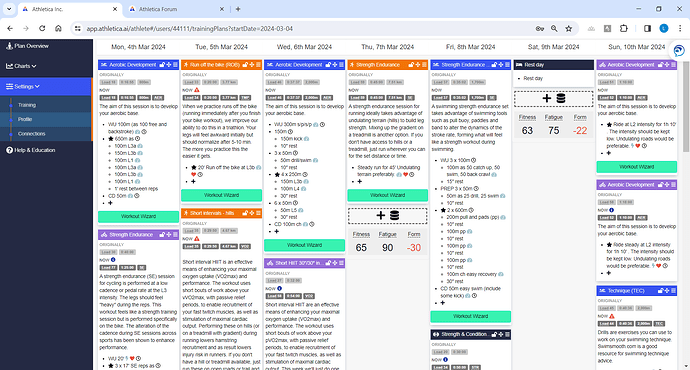Image resolution: width=690 pixels, height=370 pixels.
Task: Click the heart rate icon in Thursday's steady run step
Action: (406, 175)
